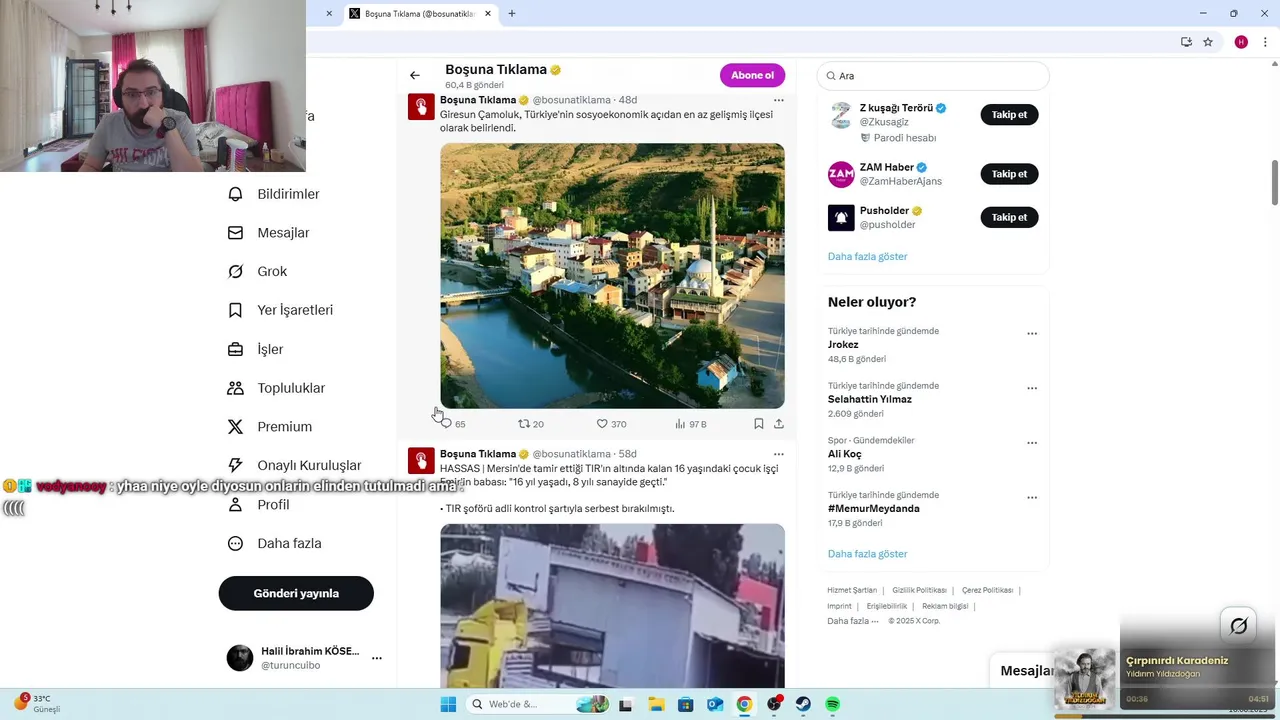Open Gizlilik Politikası footer link
The height and width of the screenshot is (720, 1280).
(919, 590)
